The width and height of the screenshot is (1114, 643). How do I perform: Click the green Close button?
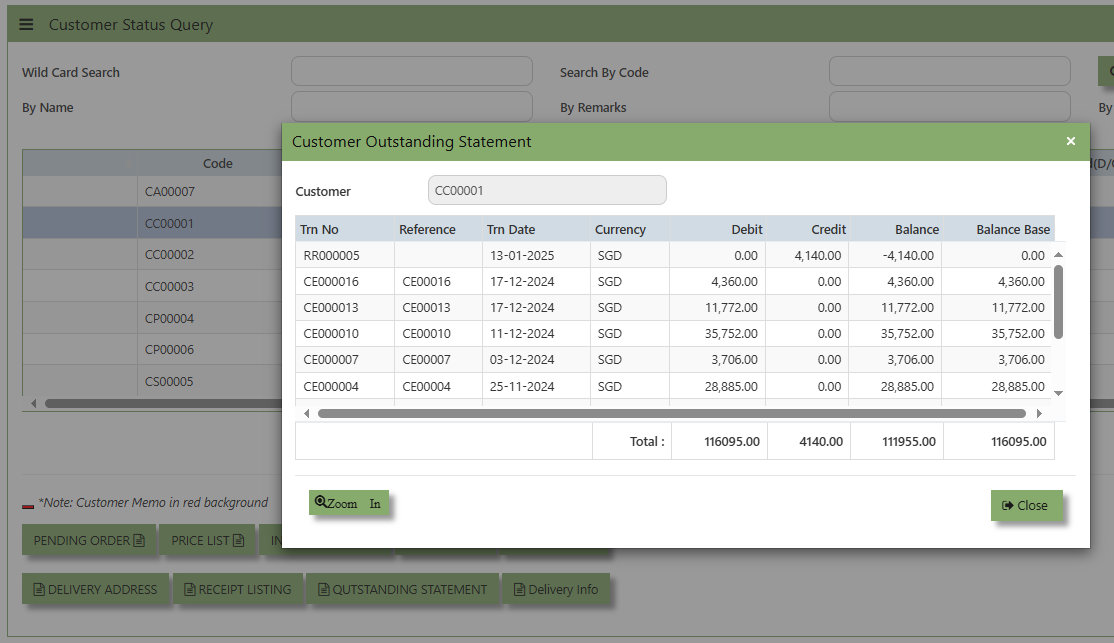pos(1027,505)
